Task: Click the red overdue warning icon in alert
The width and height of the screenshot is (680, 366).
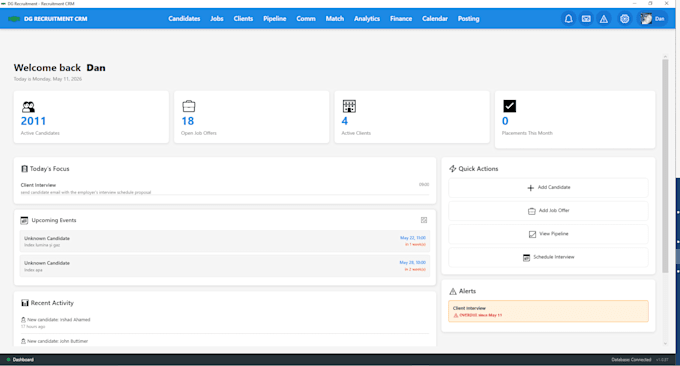Action: click(x=456, y=315)
